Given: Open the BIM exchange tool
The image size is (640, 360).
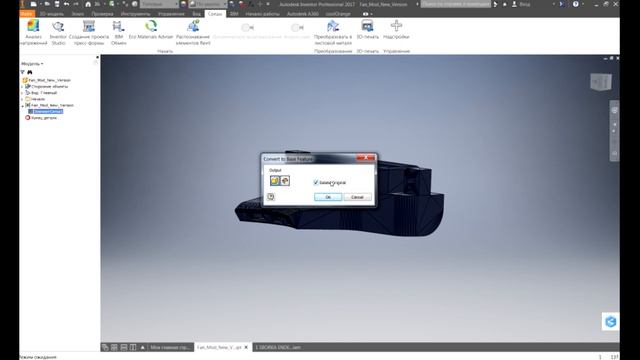Looking at the screenshot, I should tap(118, 32).
